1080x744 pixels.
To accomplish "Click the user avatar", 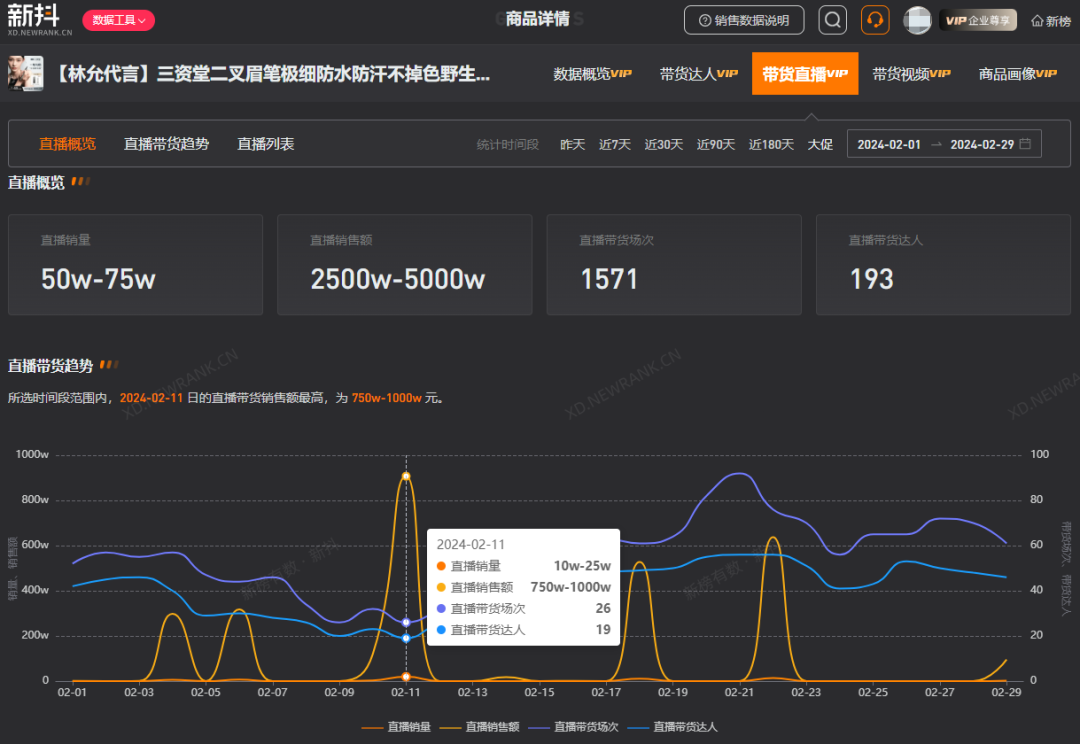I will tap(917, 21).
